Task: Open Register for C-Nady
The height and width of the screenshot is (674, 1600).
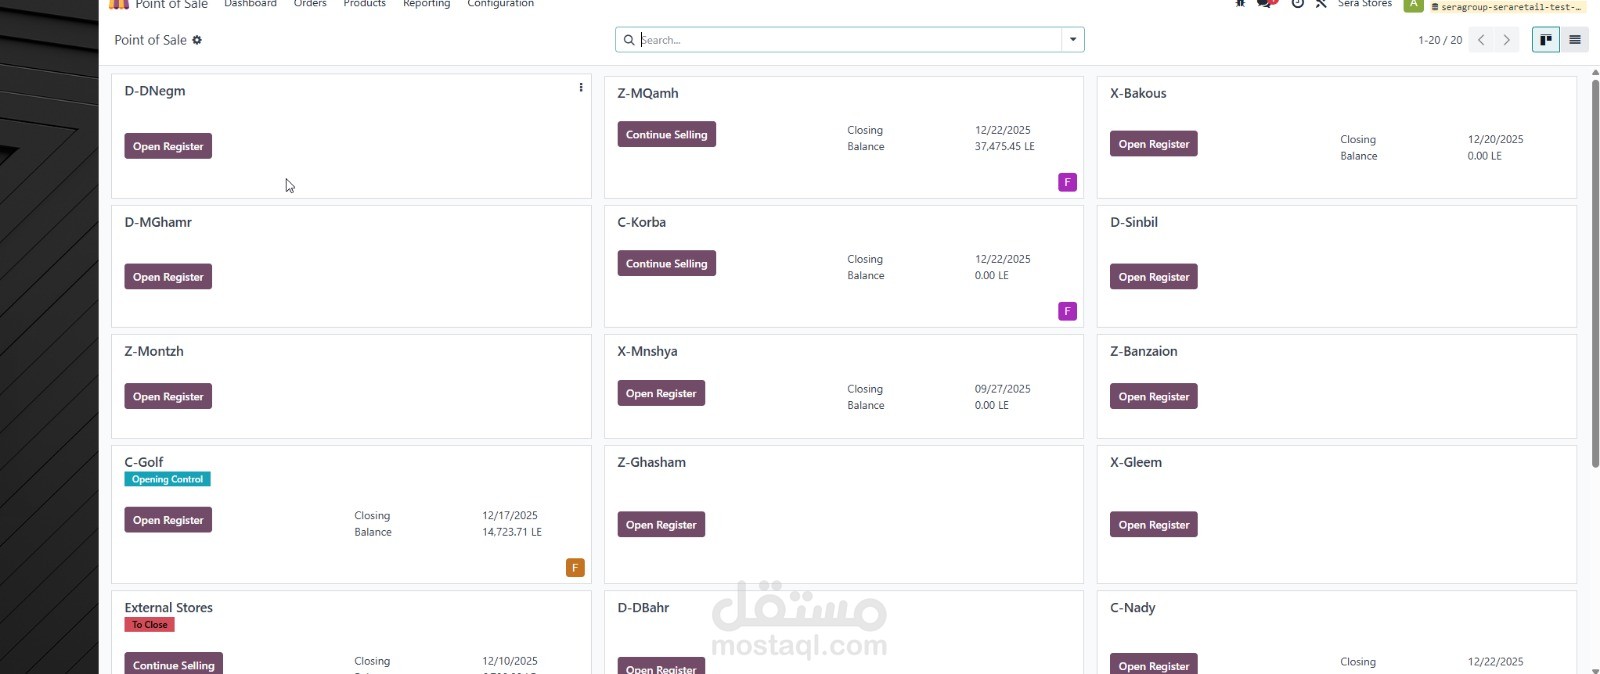Action: tap(1154, 665)
